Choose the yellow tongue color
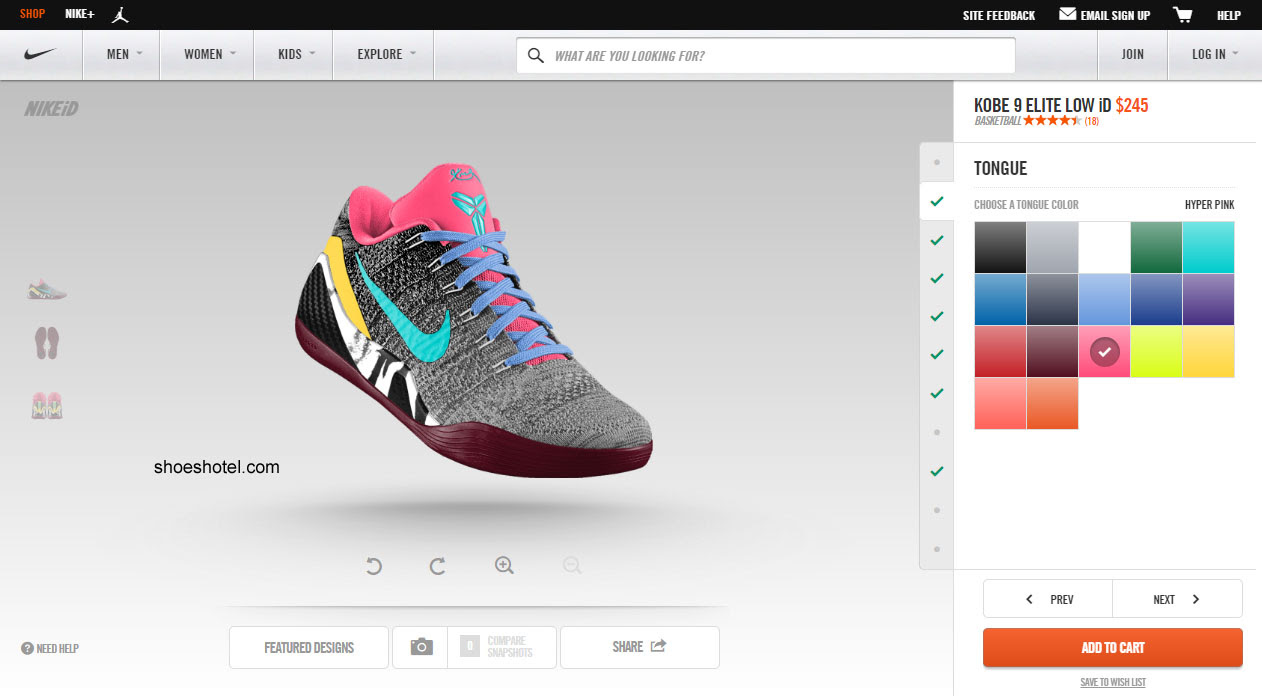This screenshot has height=696, width=1262. click(1208, 351)
